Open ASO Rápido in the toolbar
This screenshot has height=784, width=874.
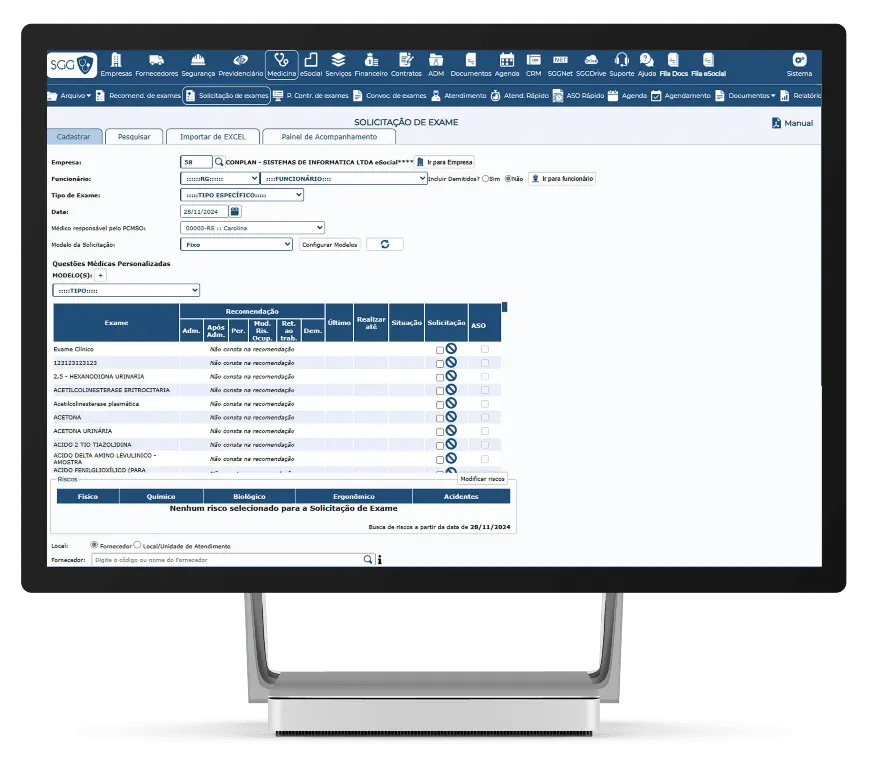tap(578, 96)
